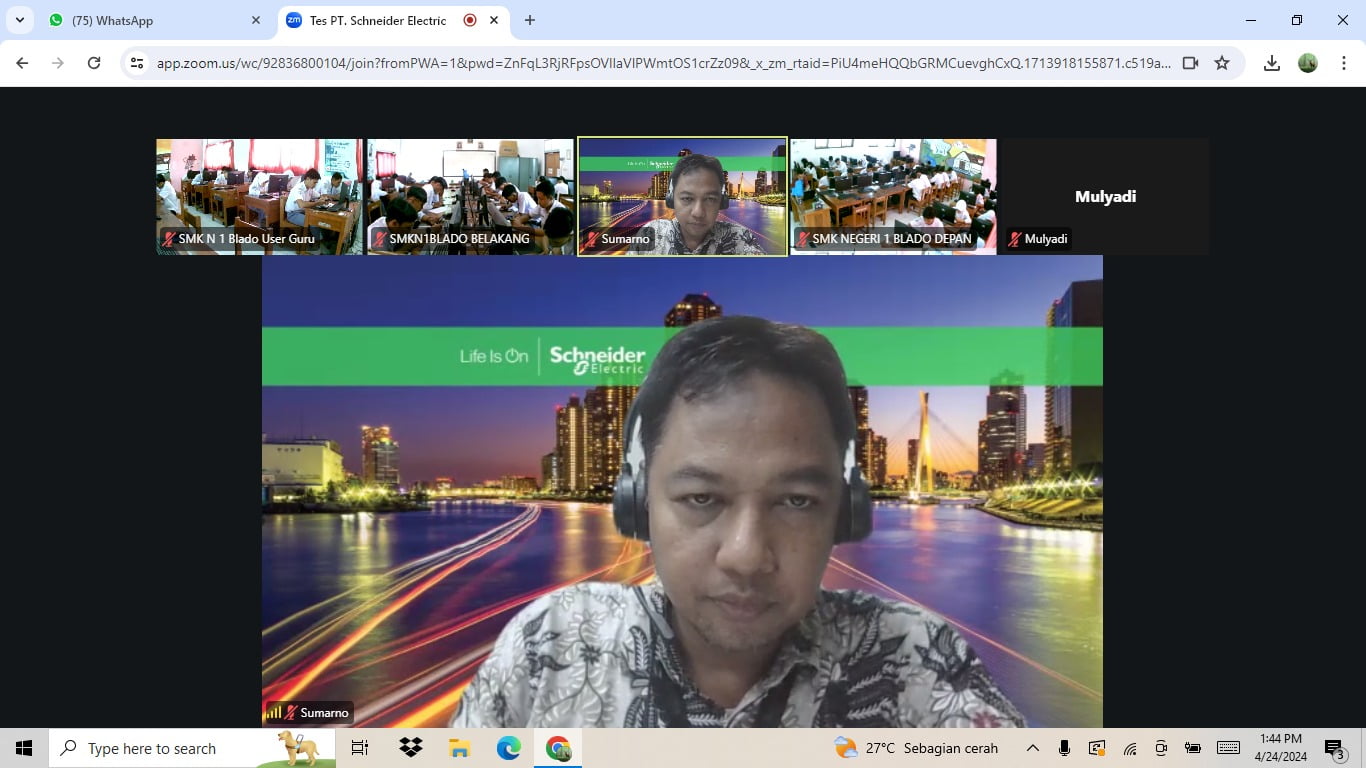Open File Explorer from the taskbar
The width and height of the screenshot is (1366, 768).
(x=459, y=748)
